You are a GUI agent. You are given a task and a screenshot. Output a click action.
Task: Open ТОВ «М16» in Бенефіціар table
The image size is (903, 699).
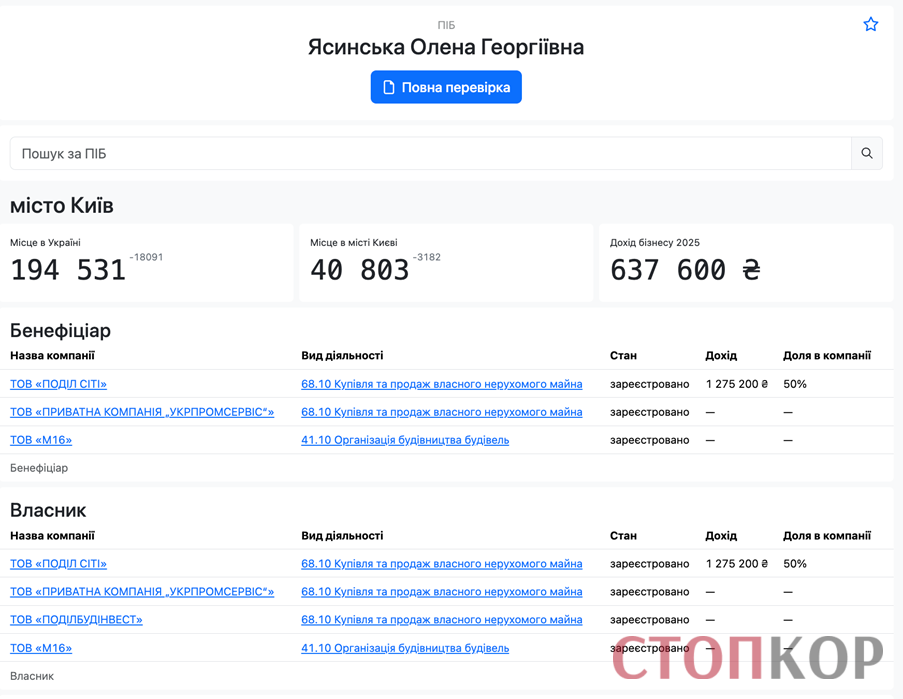tap(41, 440)
